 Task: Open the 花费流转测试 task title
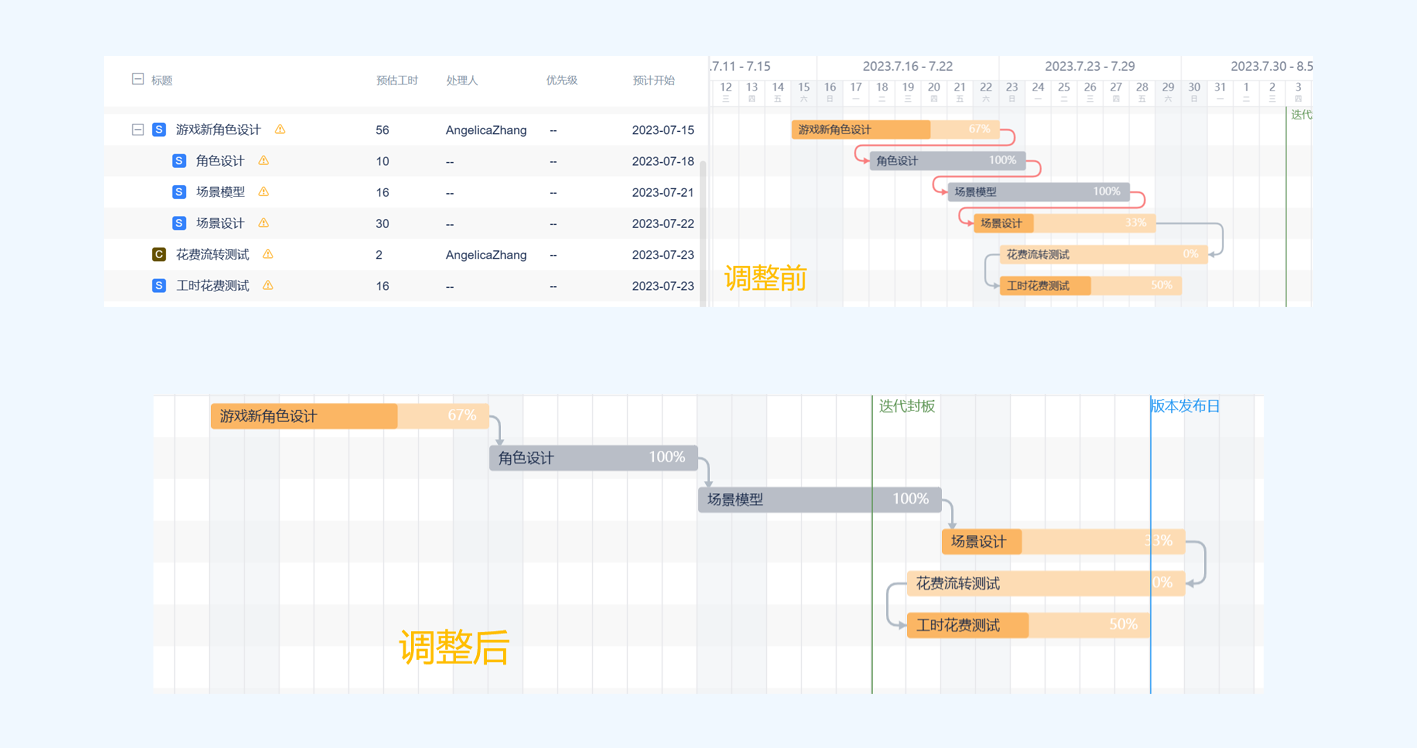coord(212,255)
